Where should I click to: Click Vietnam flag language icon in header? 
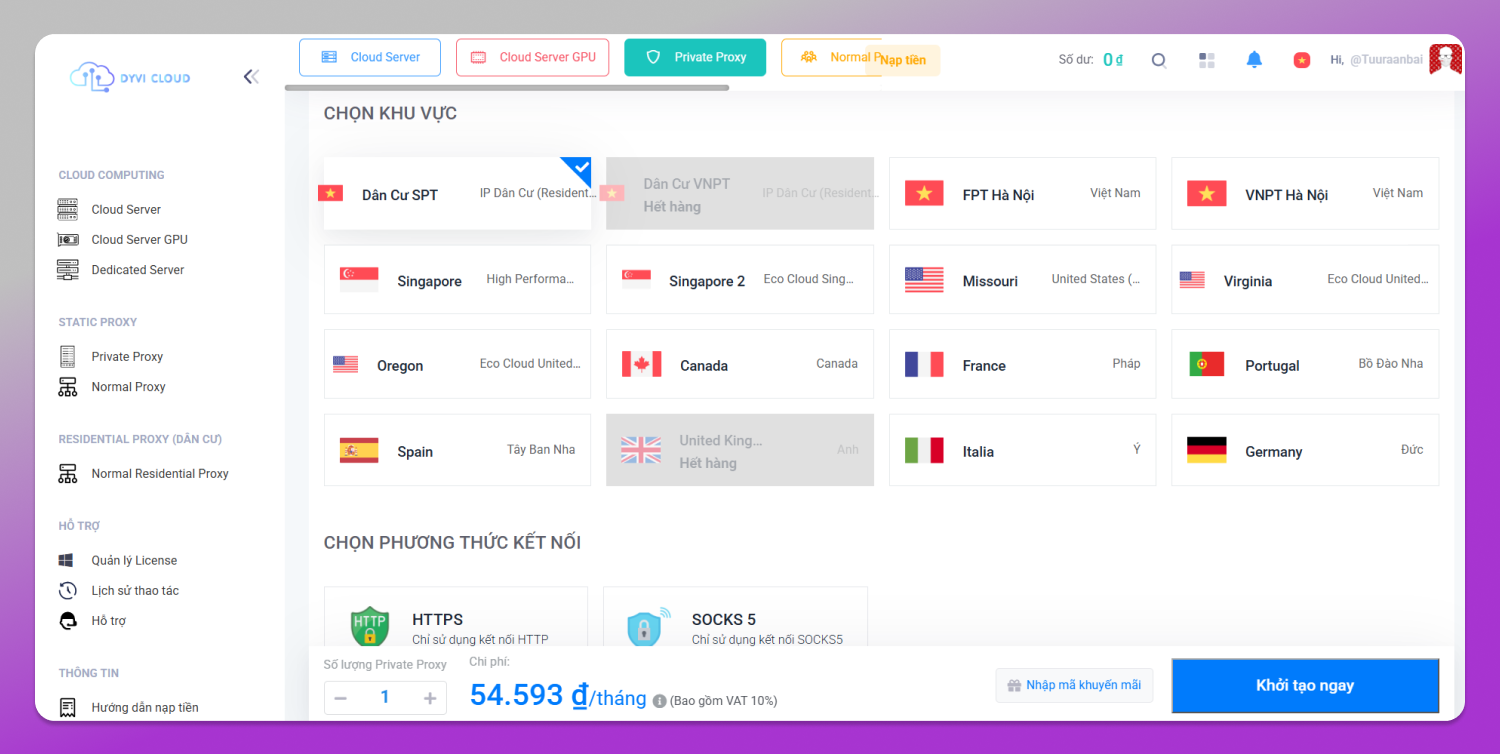1302,60
